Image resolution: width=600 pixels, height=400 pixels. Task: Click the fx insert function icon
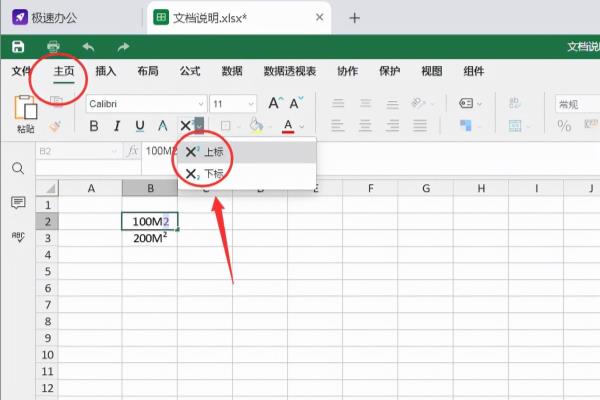point(132,151)
